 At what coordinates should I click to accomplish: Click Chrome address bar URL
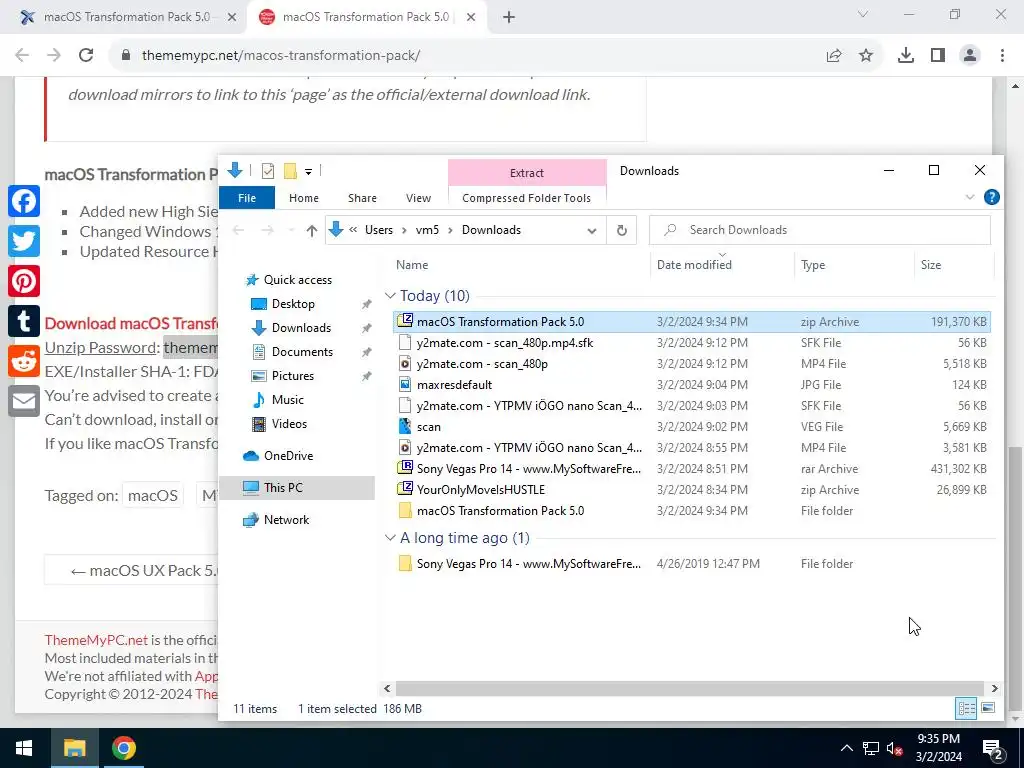tap(281, 56)
